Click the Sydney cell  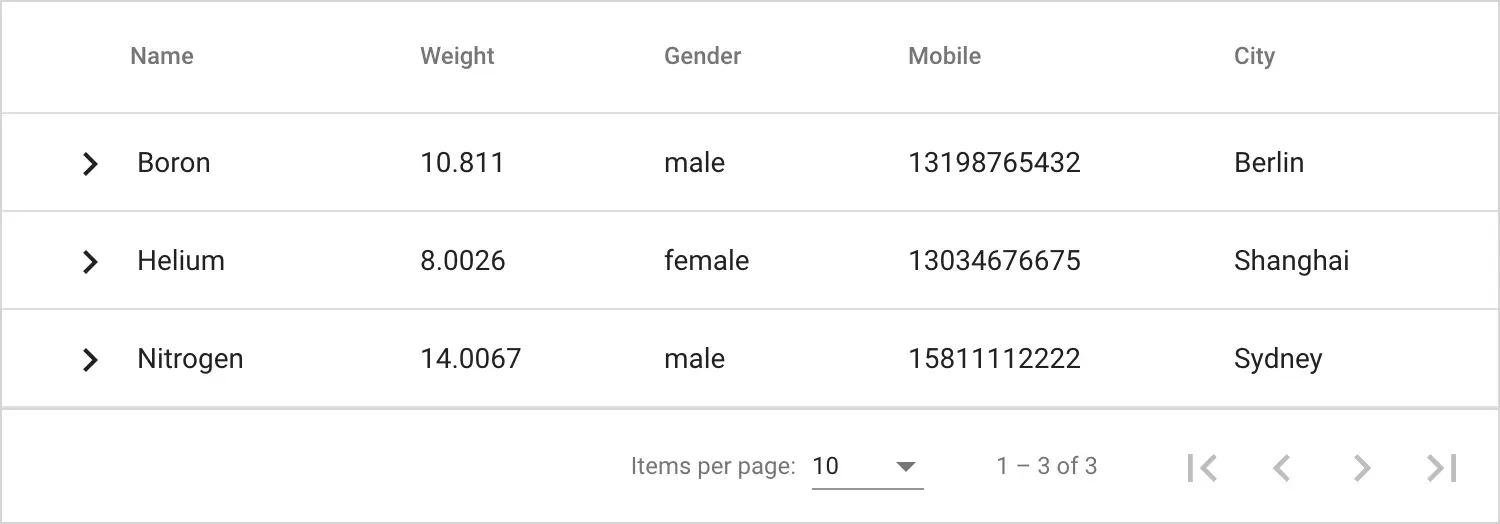click(x=1278, y=359)
